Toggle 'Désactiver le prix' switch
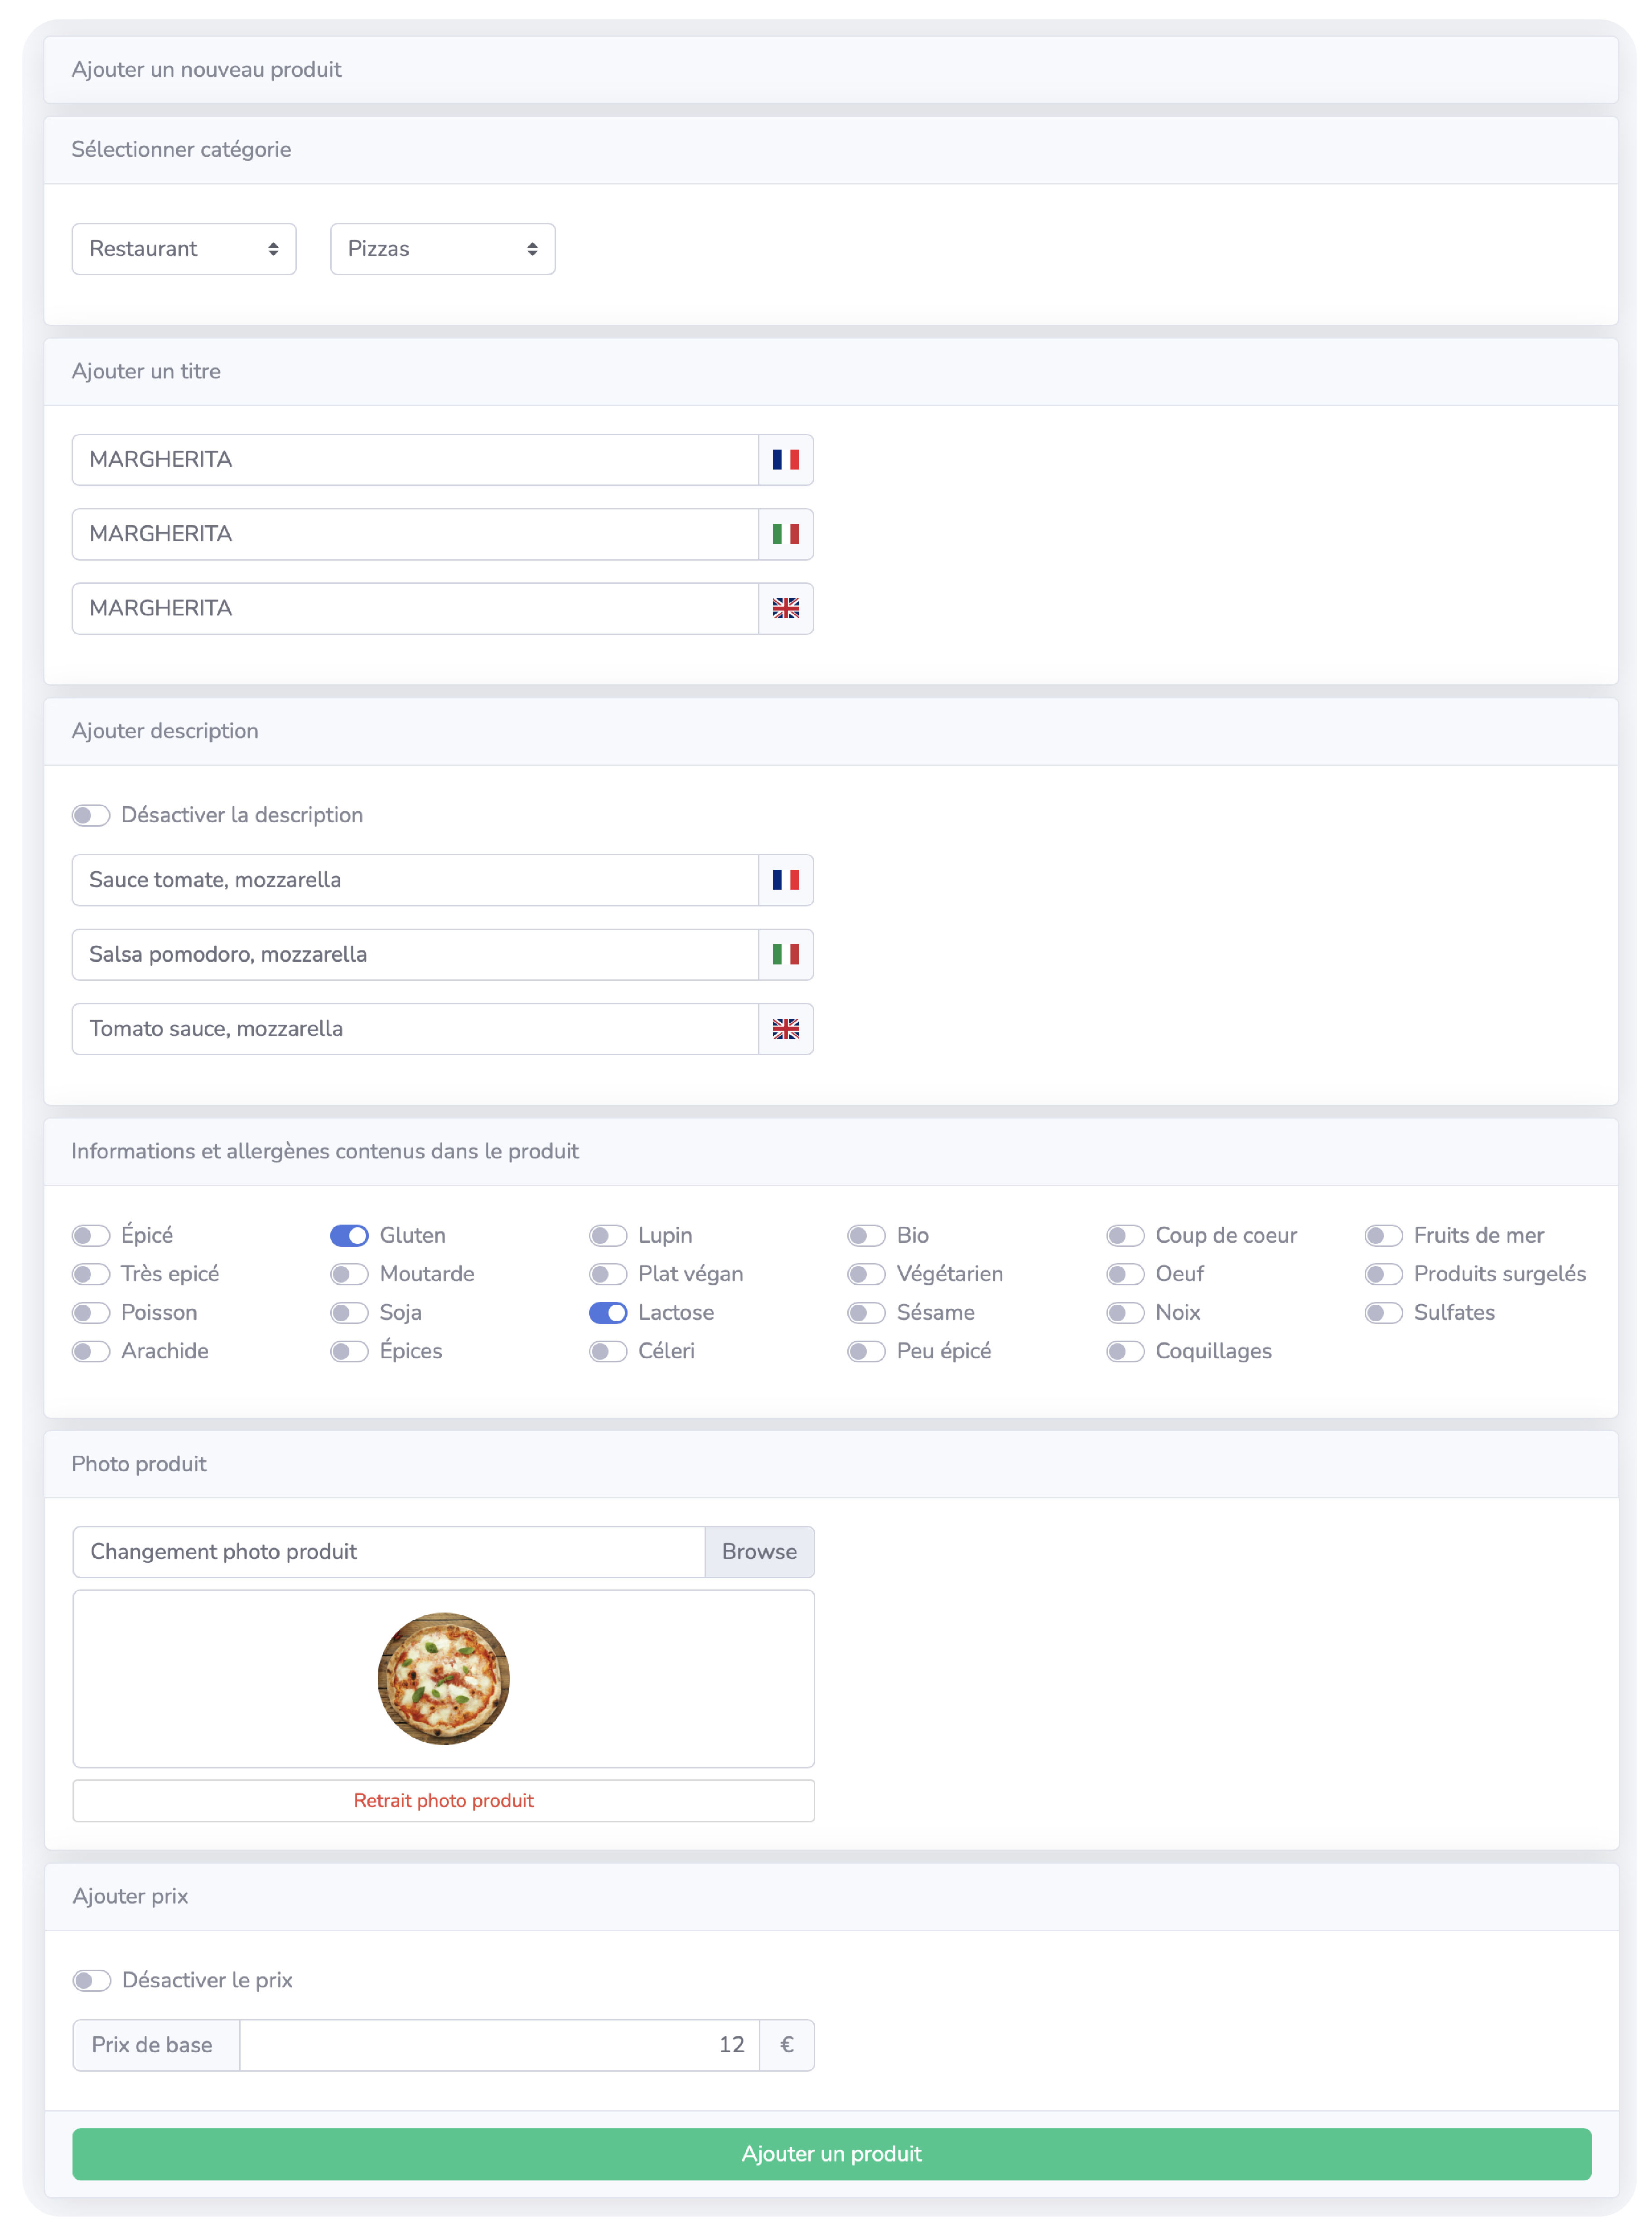 92,1981
